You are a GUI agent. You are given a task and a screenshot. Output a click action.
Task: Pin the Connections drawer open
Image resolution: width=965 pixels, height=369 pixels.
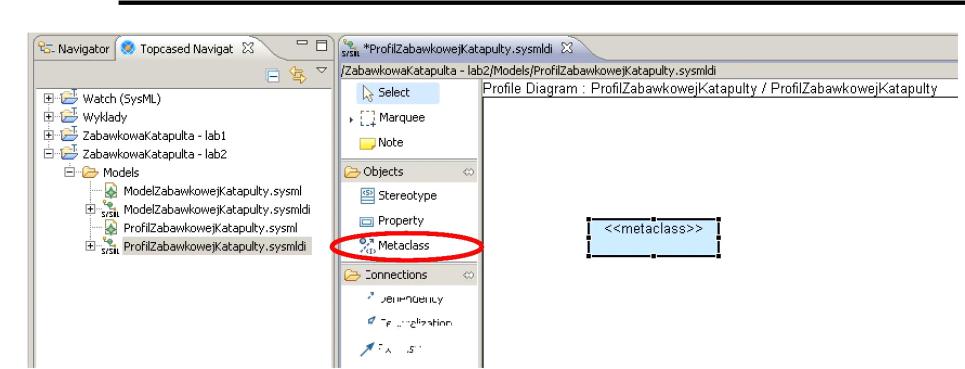point(469,275)
